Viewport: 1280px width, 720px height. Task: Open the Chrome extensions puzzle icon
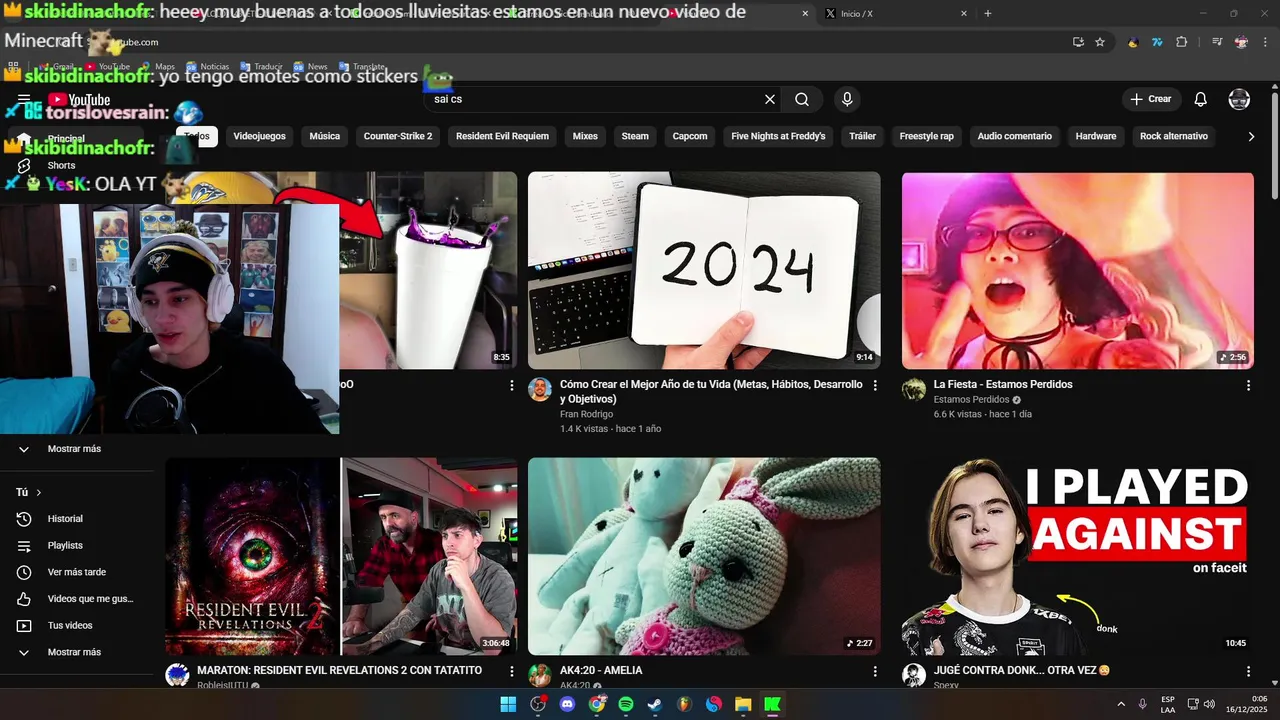point(1182,42)
